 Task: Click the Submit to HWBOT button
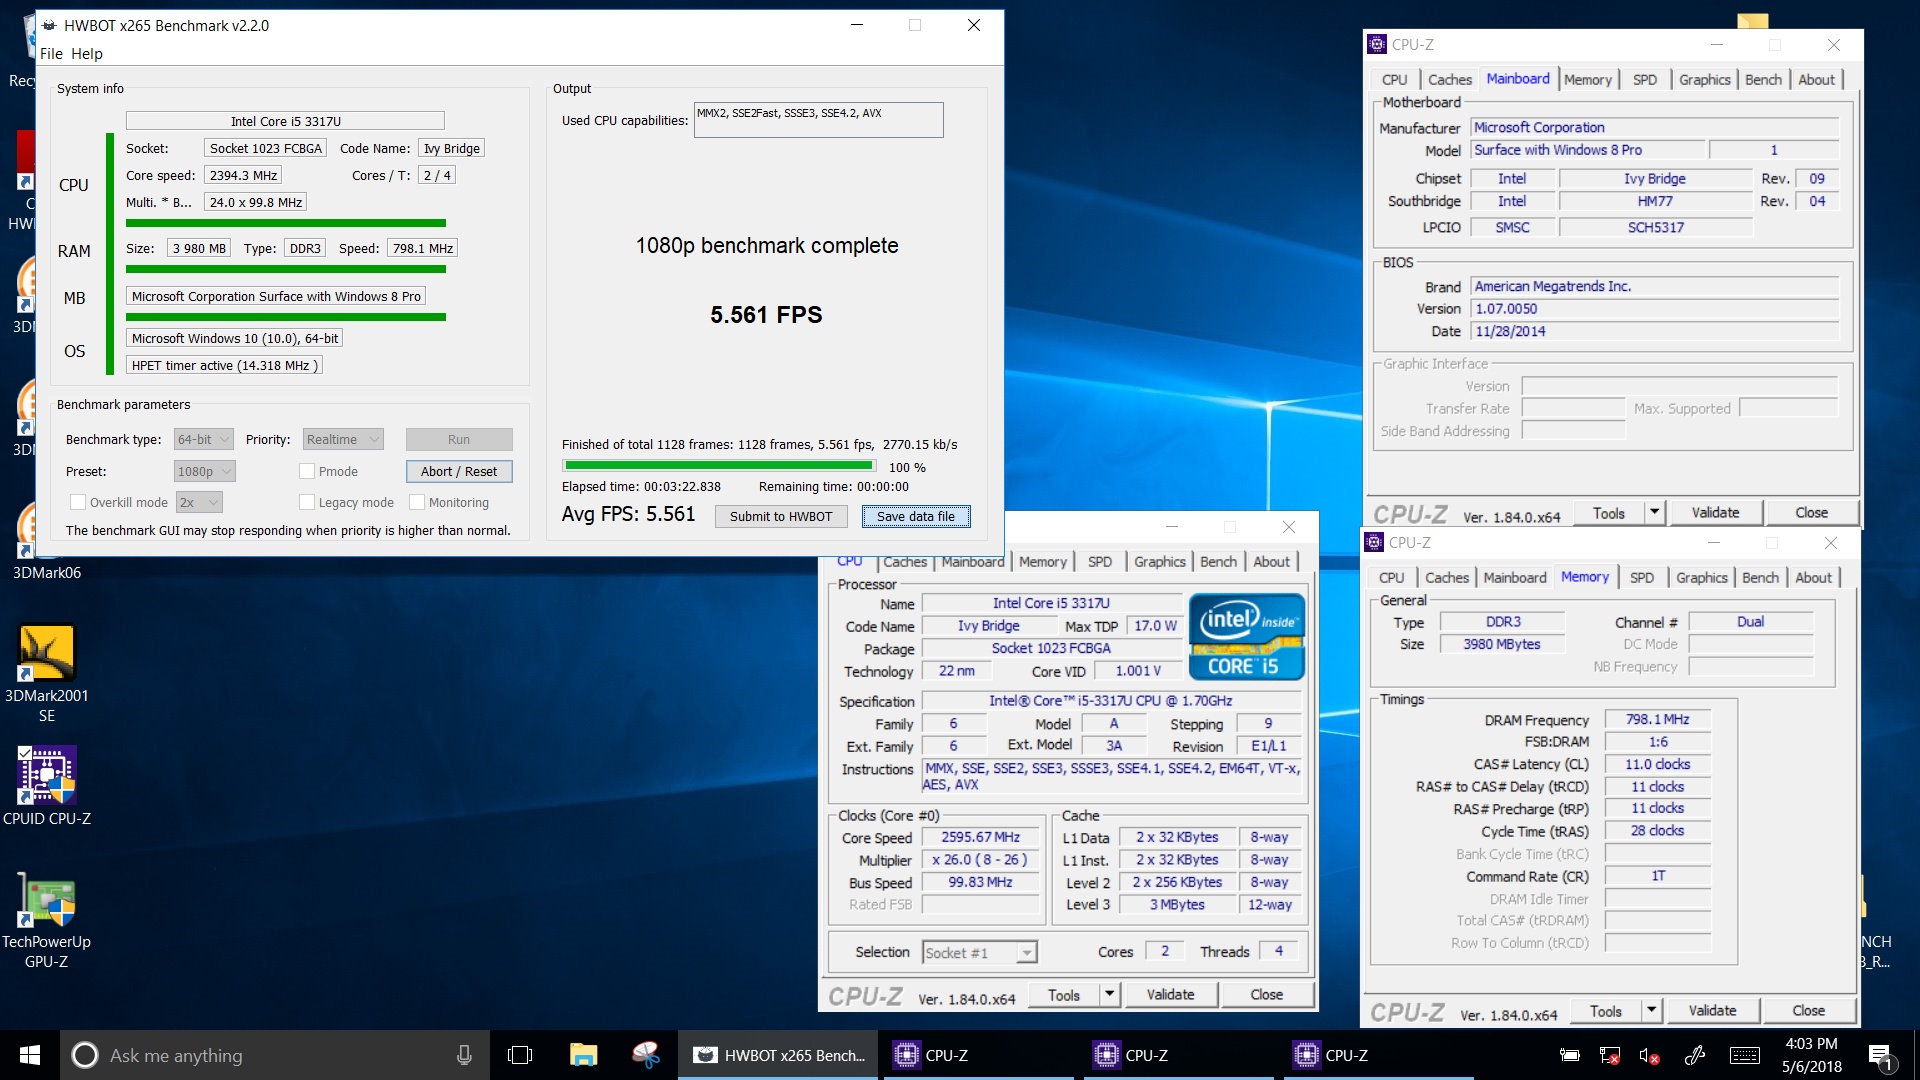coord(781,516)
